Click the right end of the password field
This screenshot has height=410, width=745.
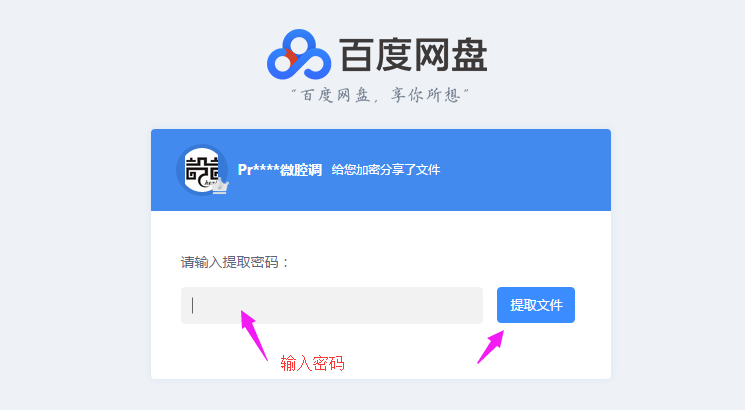click(x=468, y=305)
